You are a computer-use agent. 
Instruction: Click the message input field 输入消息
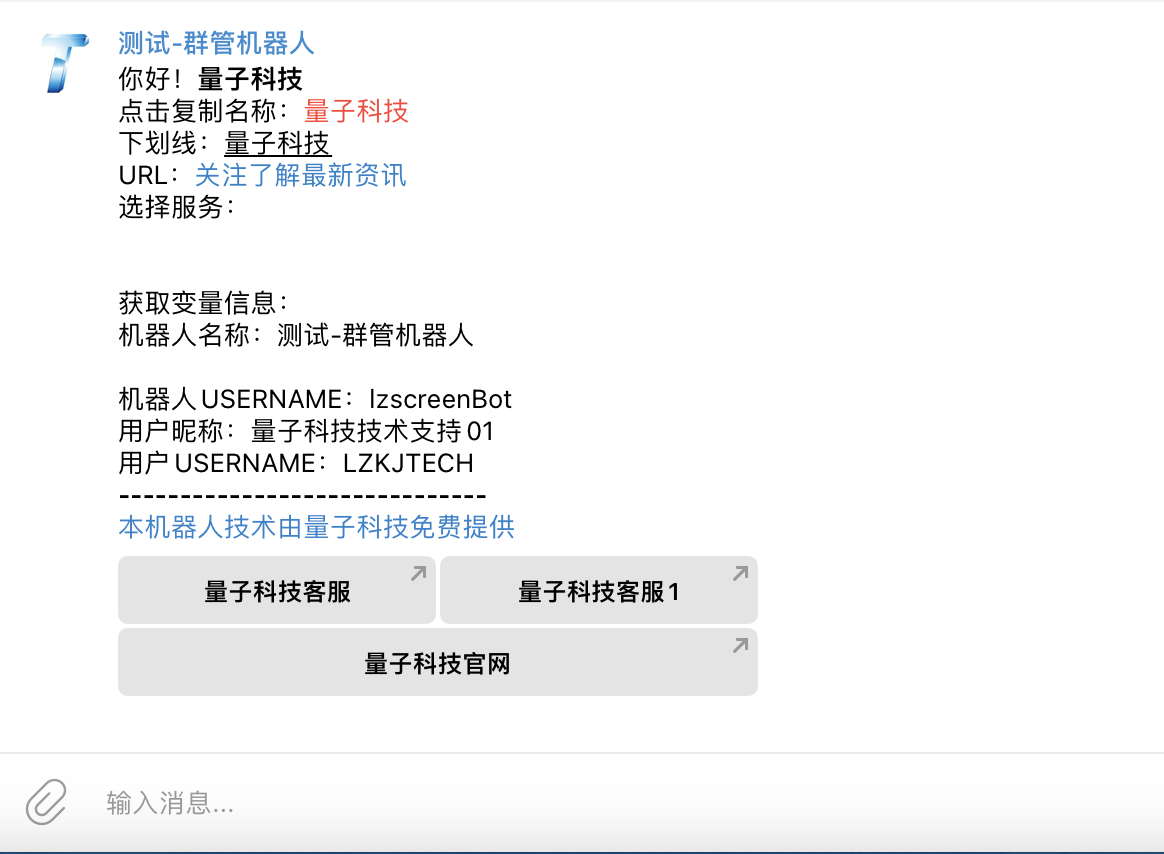tap(400, 803)
